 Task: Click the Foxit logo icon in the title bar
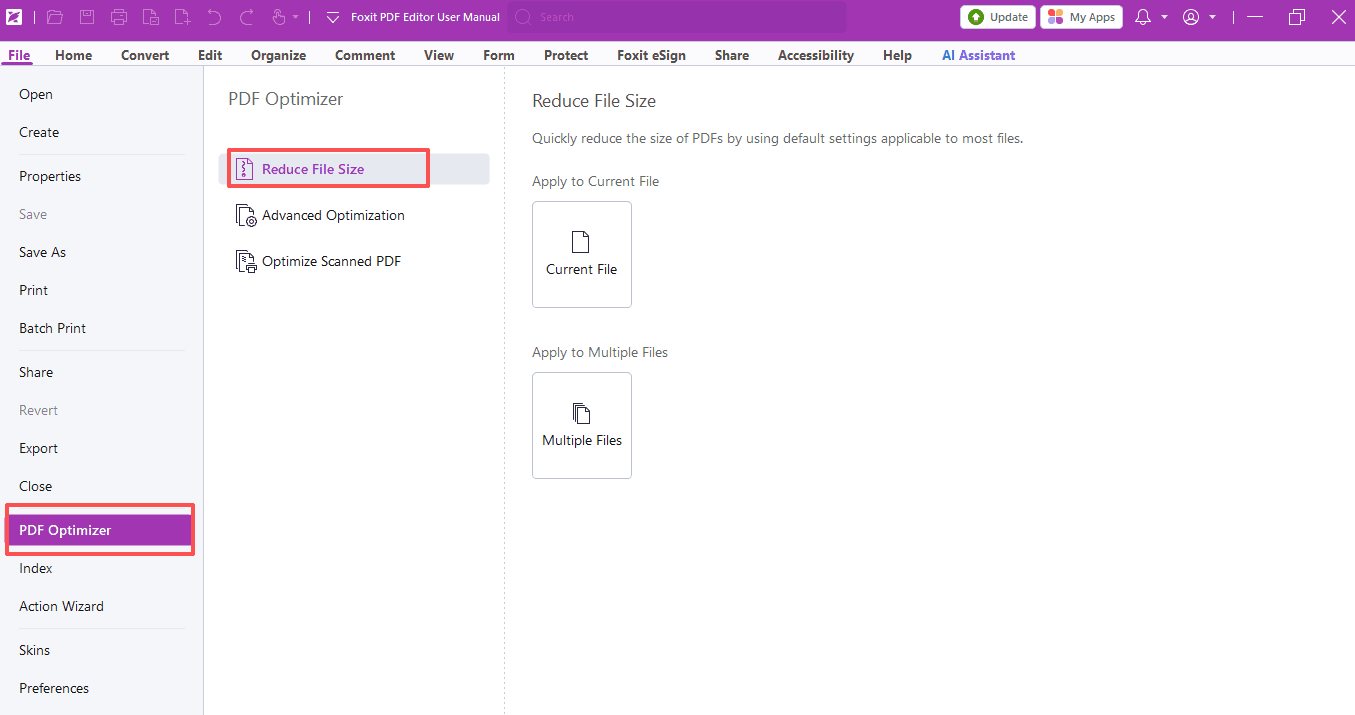pyautogui.click(x=14, y=17)
